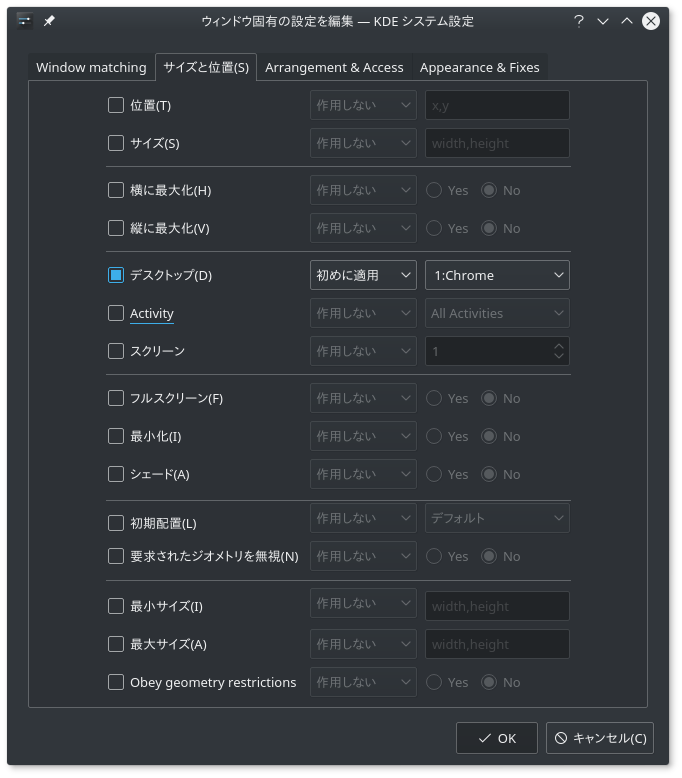
Task: Enable Obey geometry restrictions checkbox
Action: (x=116, y=682)
